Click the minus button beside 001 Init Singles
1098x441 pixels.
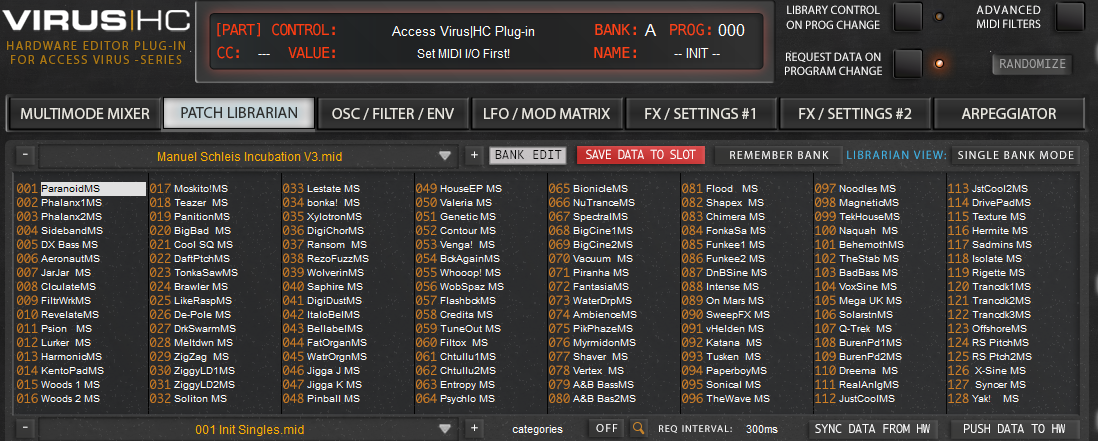[x=25, y=428]
